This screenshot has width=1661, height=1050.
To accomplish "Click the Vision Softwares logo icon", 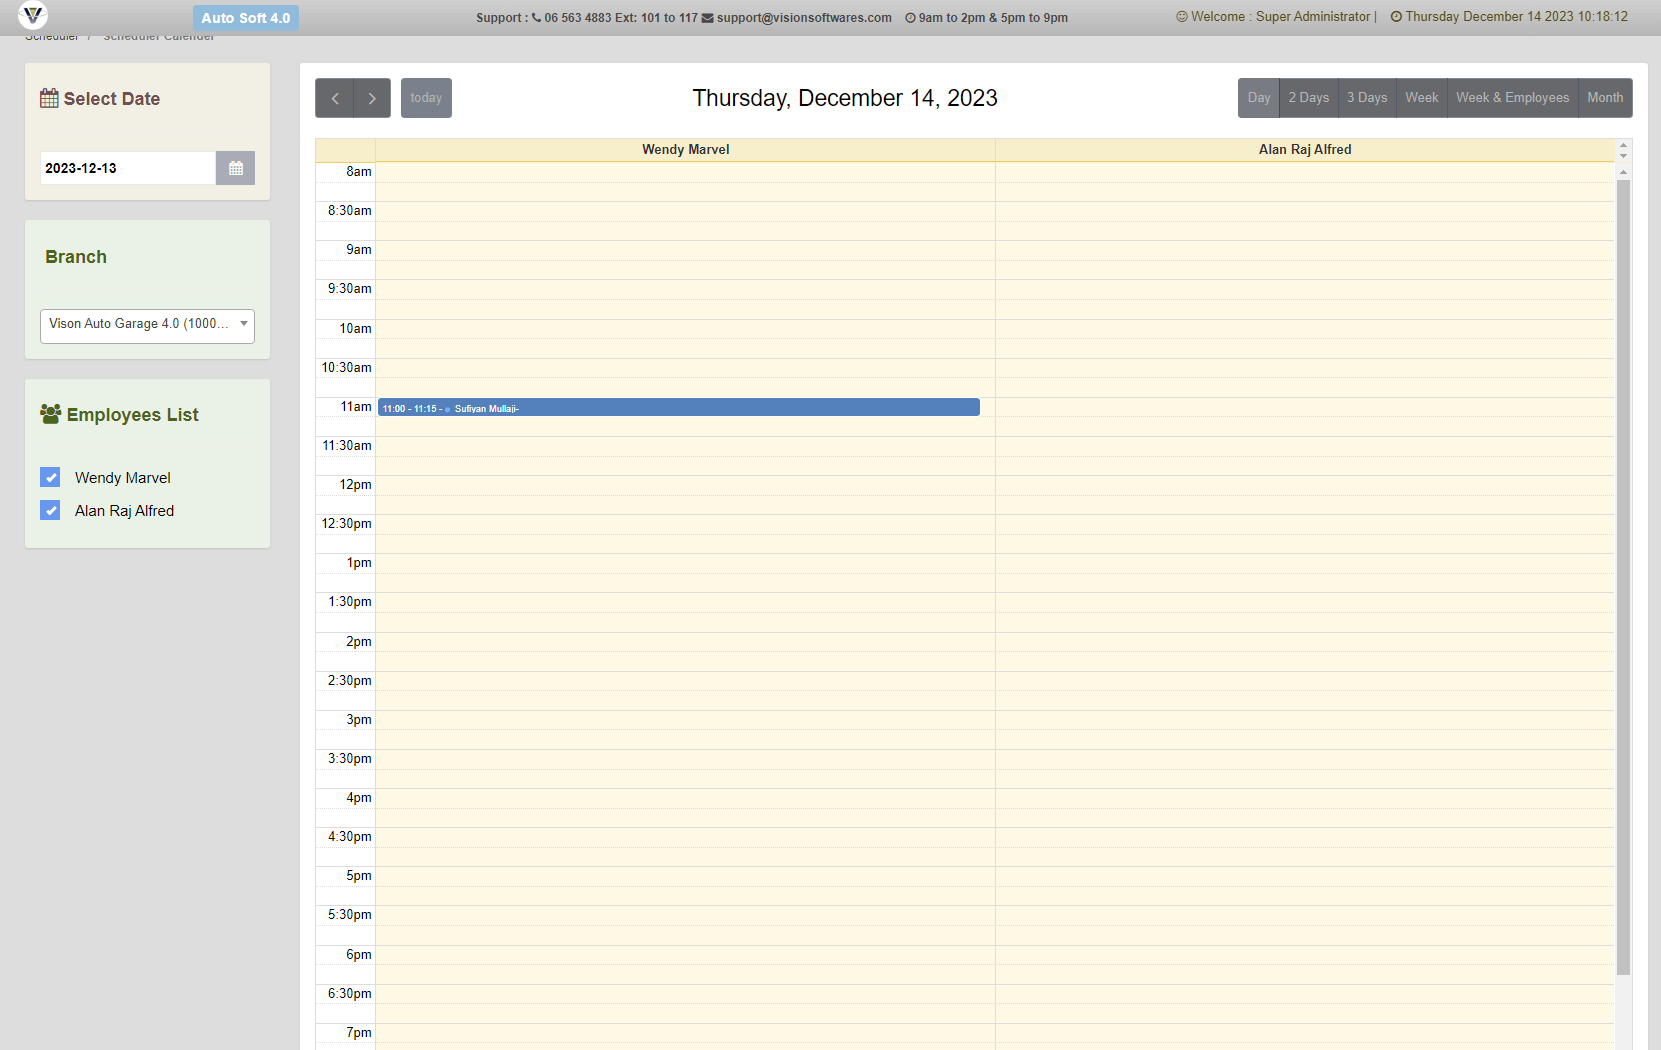I will point(33,15).
